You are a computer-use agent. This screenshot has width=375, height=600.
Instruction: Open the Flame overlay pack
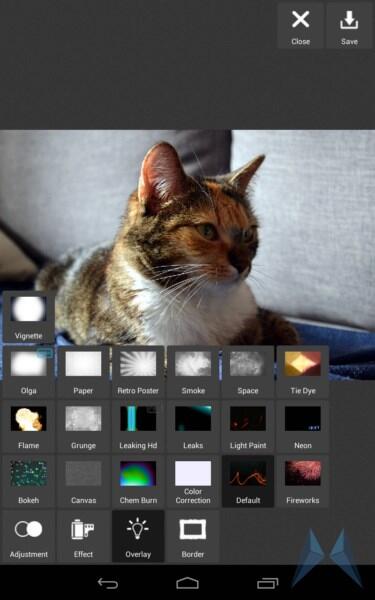(29, 426)
